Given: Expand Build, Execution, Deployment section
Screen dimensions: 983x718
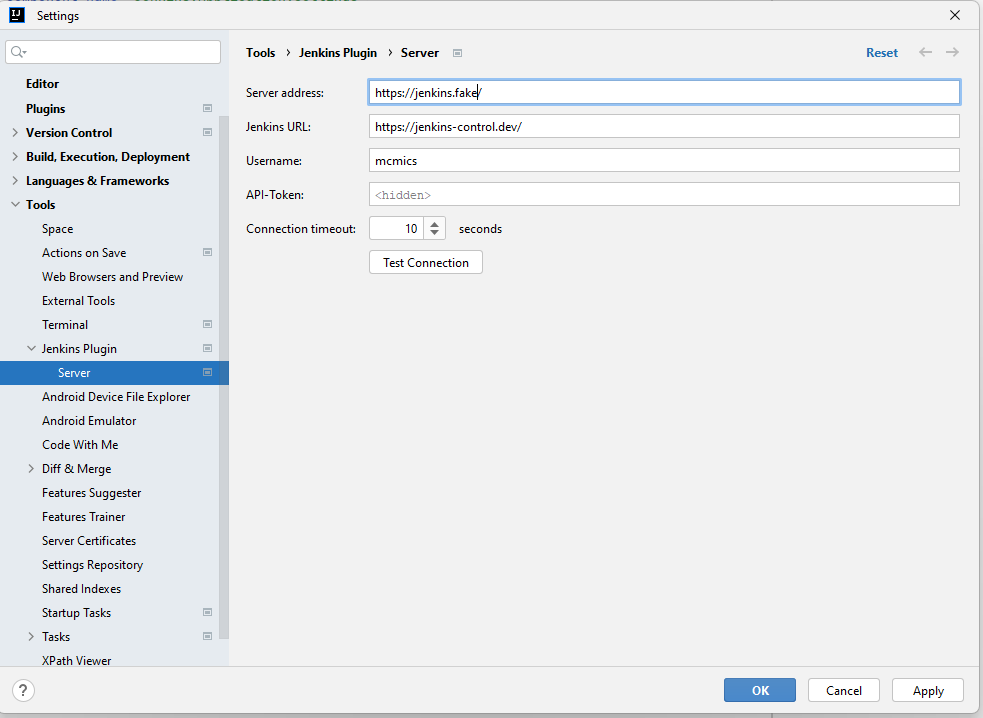Looking at the screenshot, I should click(x=15, y=157).
